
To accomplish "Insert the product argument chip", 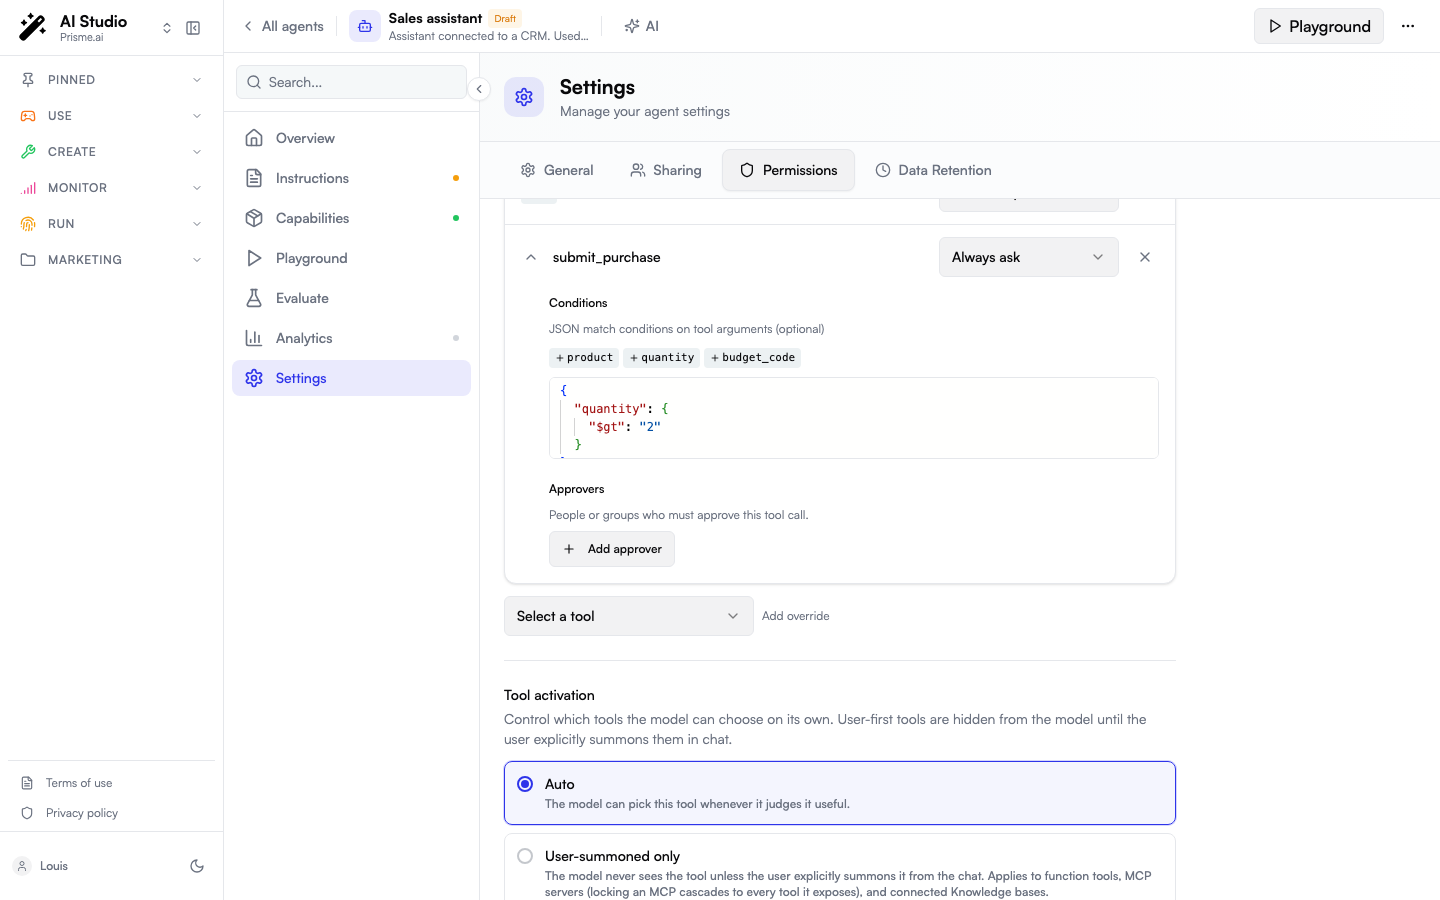I will pyautogui.click(x=584, y=357).
